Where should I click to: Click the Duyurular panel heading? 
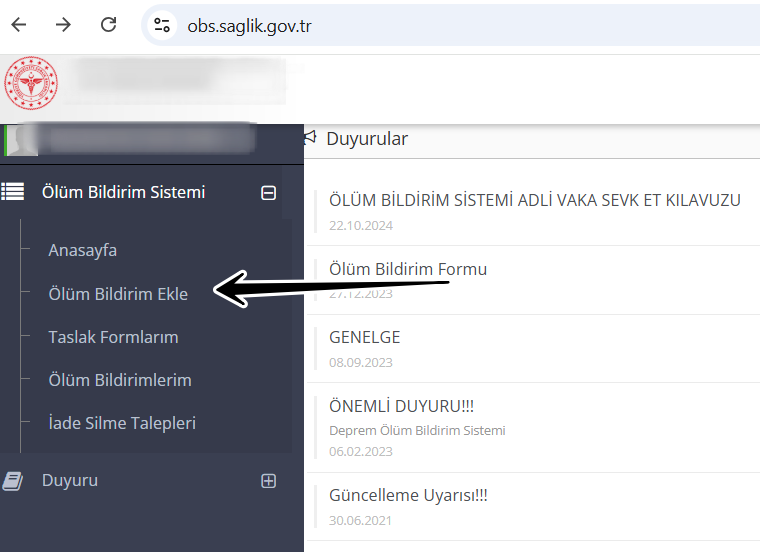click(367, 139)
